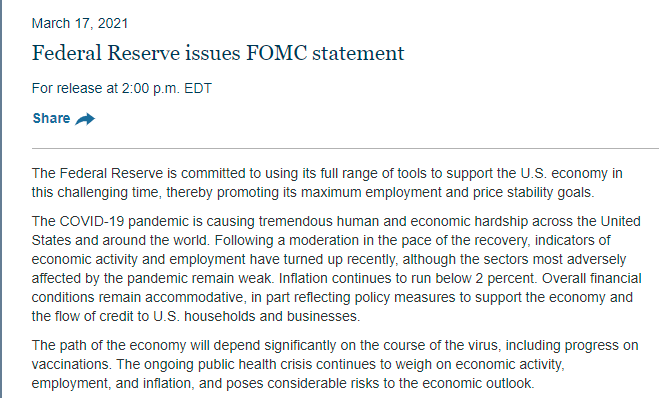This screenshot has width=667, height=398.
Task: Click the phrase 'U.S. households and businesses'
Action: [x=256, y=316]
